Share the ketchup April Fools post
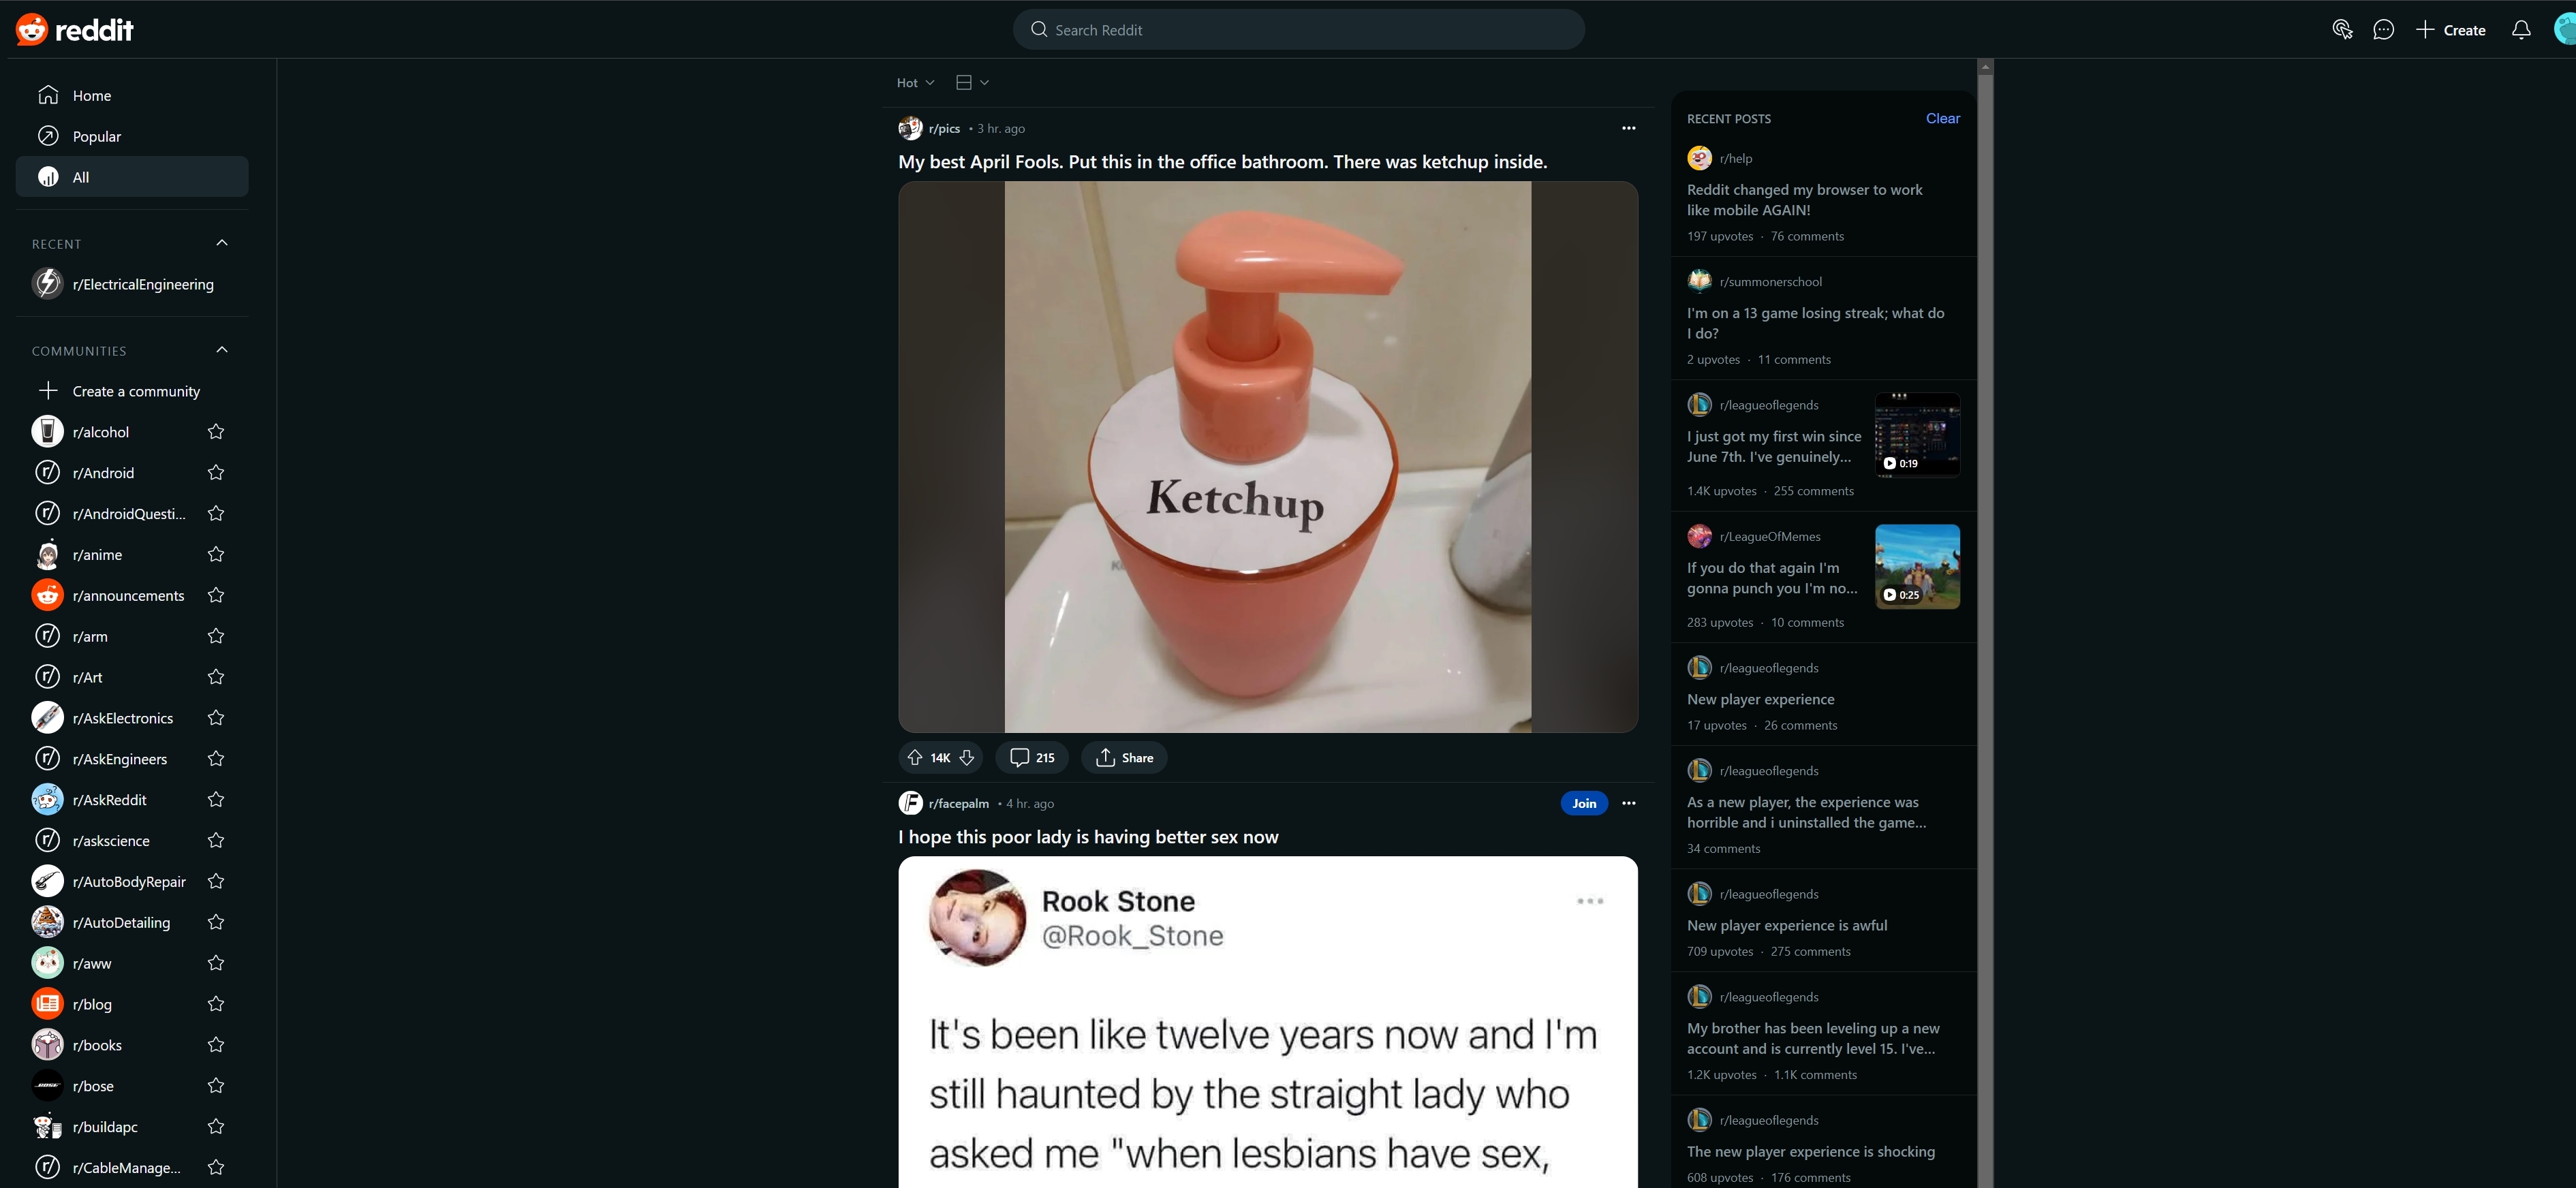 (1123, 757)
